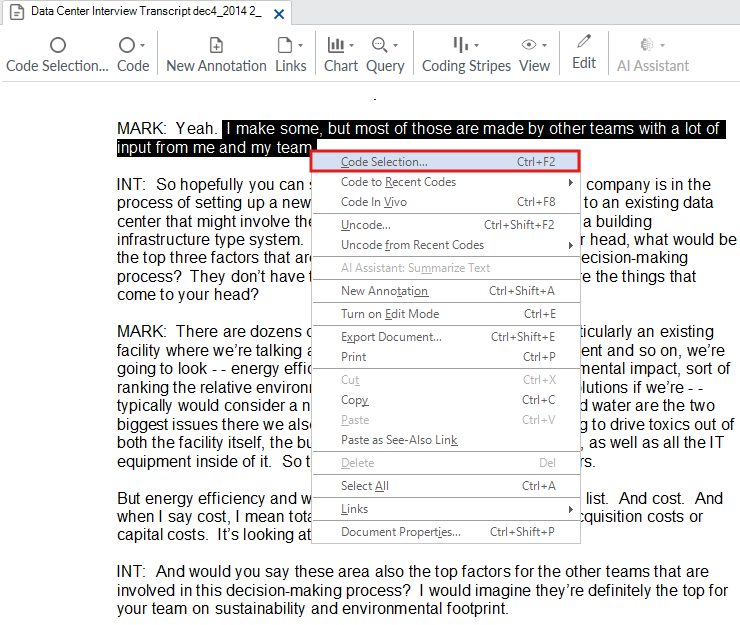Choose Uncode... from the context menu
This screenshot has width=740, height=625.
click(x=445, y=225)
